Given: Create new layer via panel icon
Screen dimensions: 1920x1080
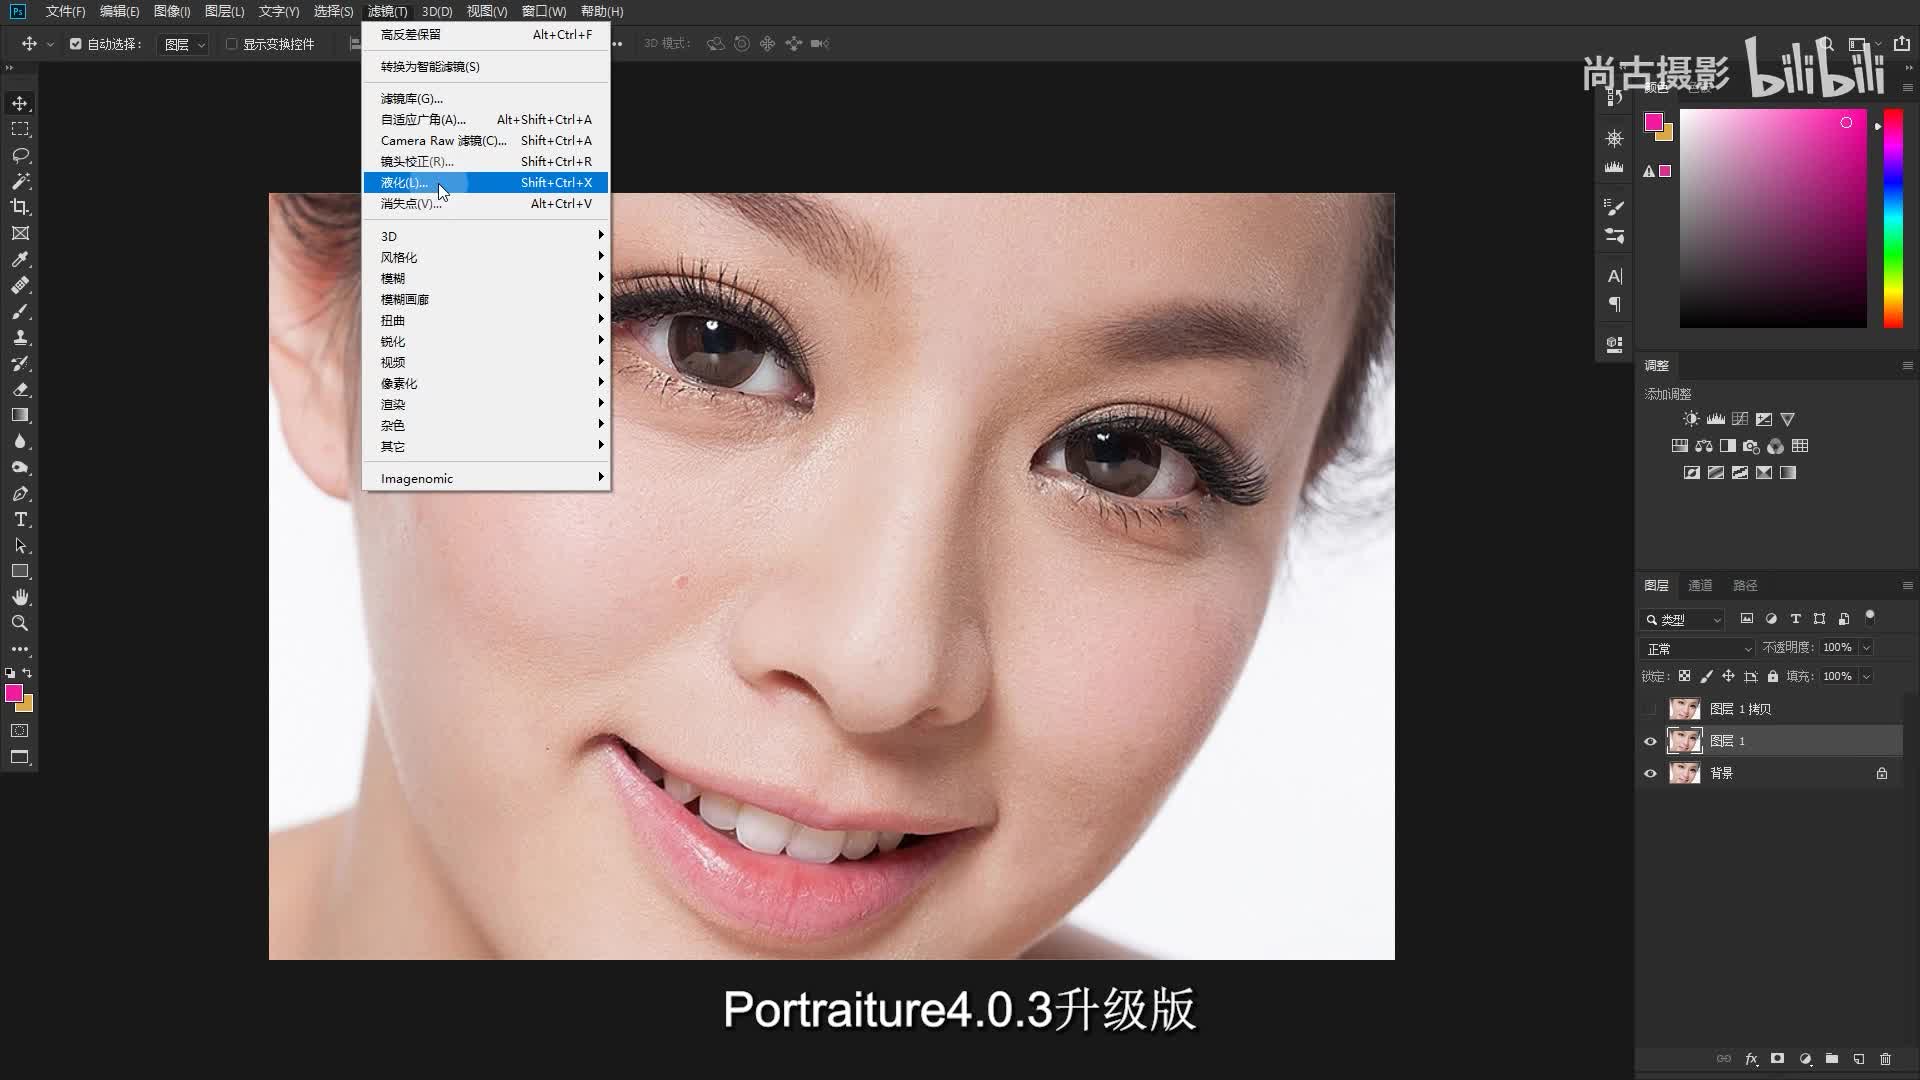Looking at the screenshot, I should pos(1858,1059).
